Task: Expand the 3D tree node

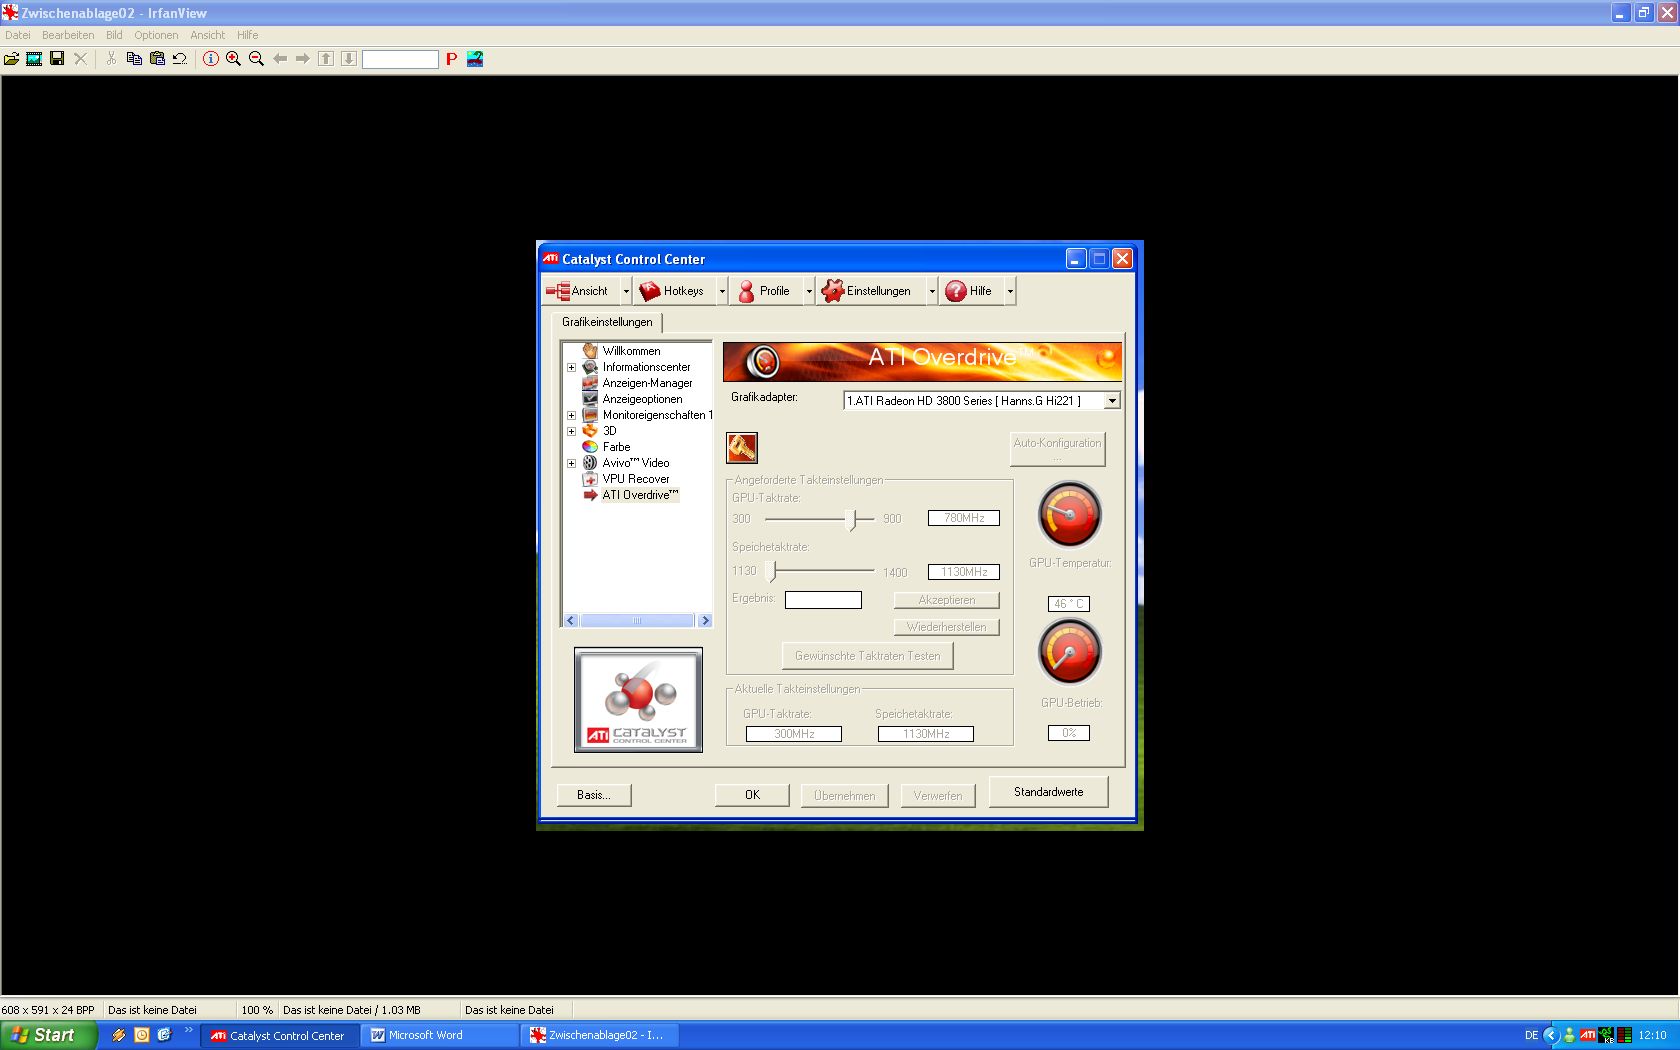Action: pyautogui.click(x=571, y=431)
